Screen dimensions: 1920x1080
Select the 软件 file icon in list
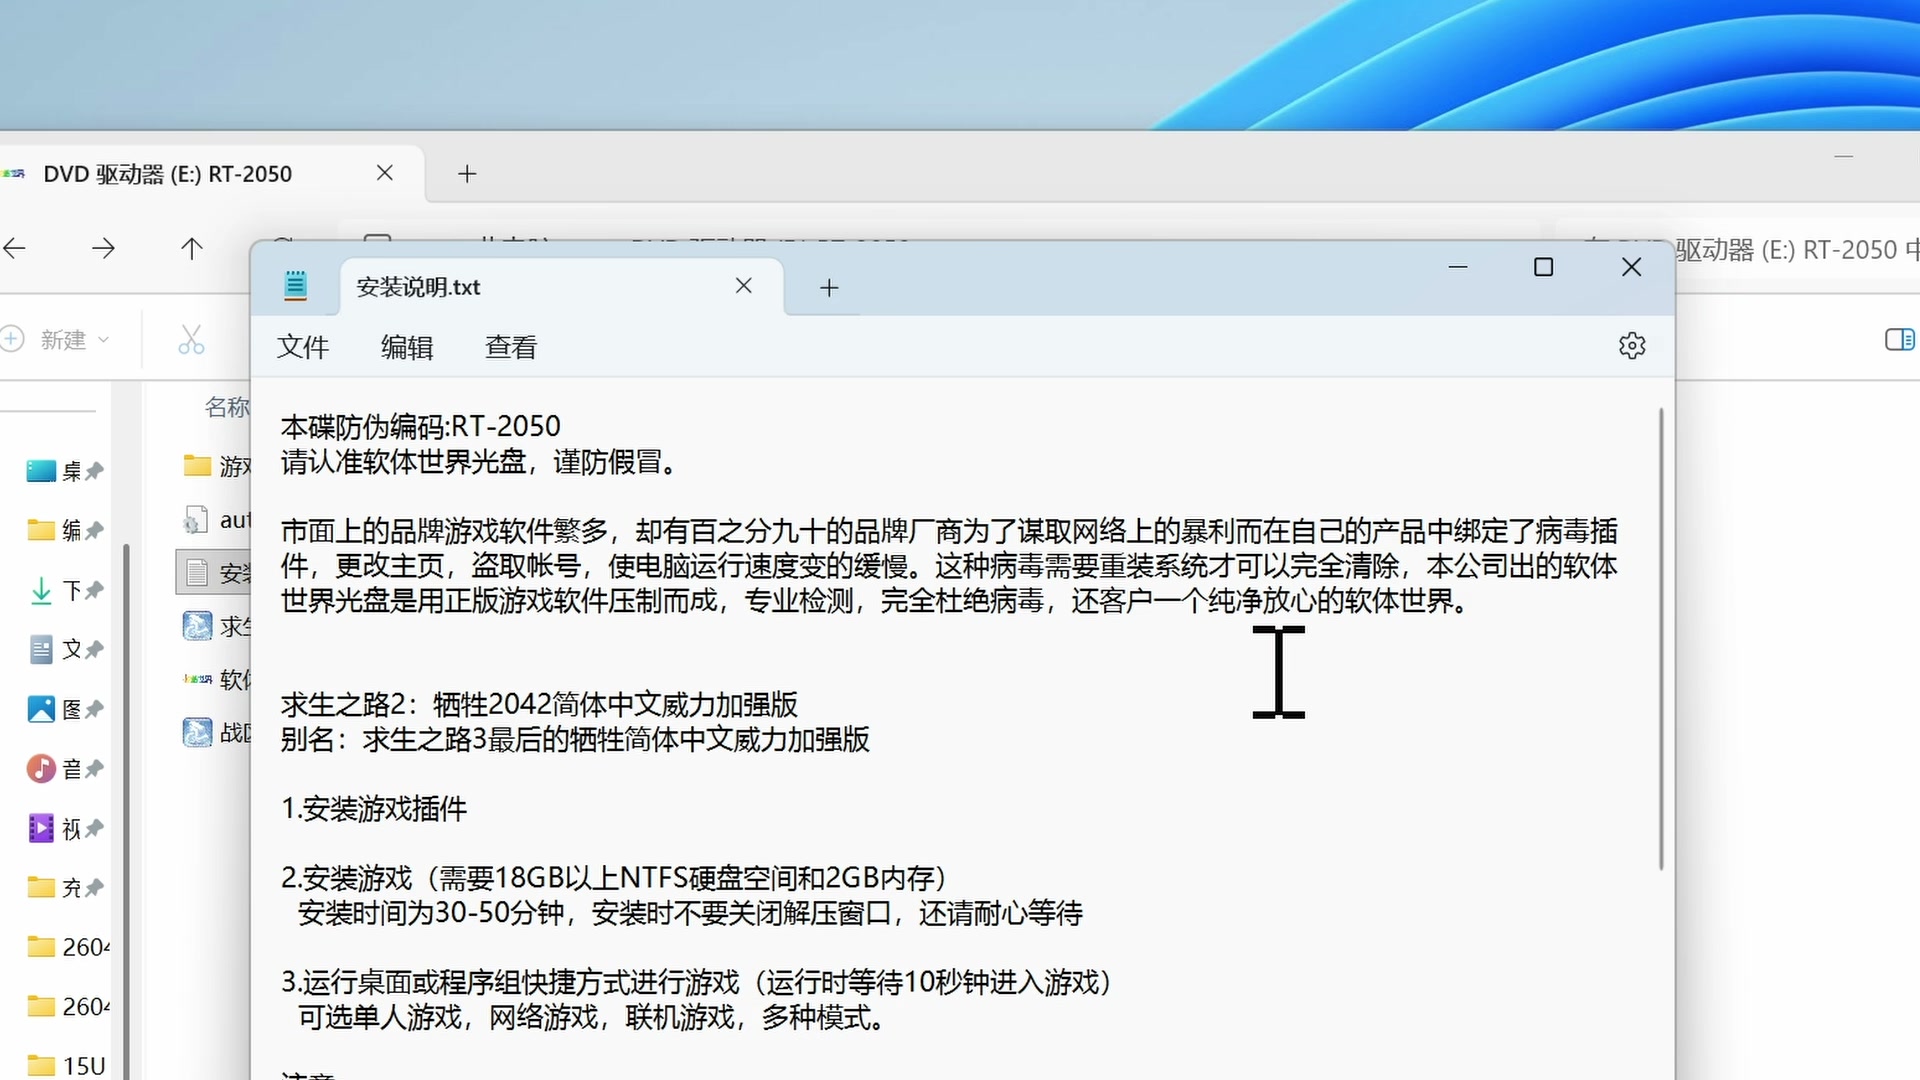click(198, 679)
